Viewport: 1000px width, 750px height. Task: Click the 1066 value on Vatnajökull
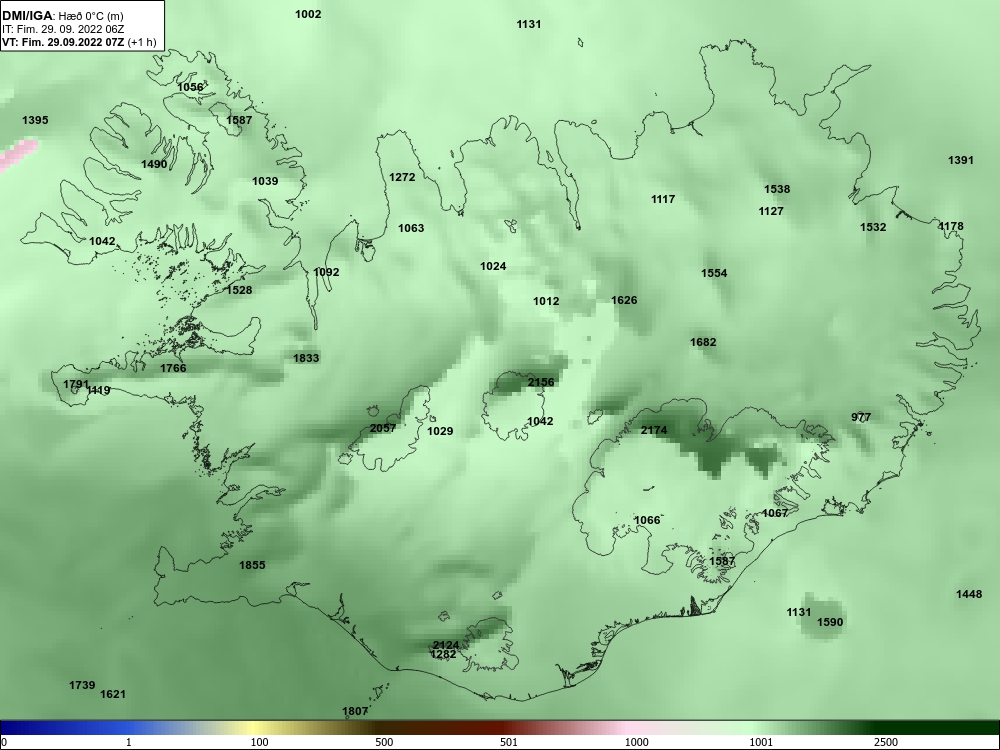click(647, 520)
